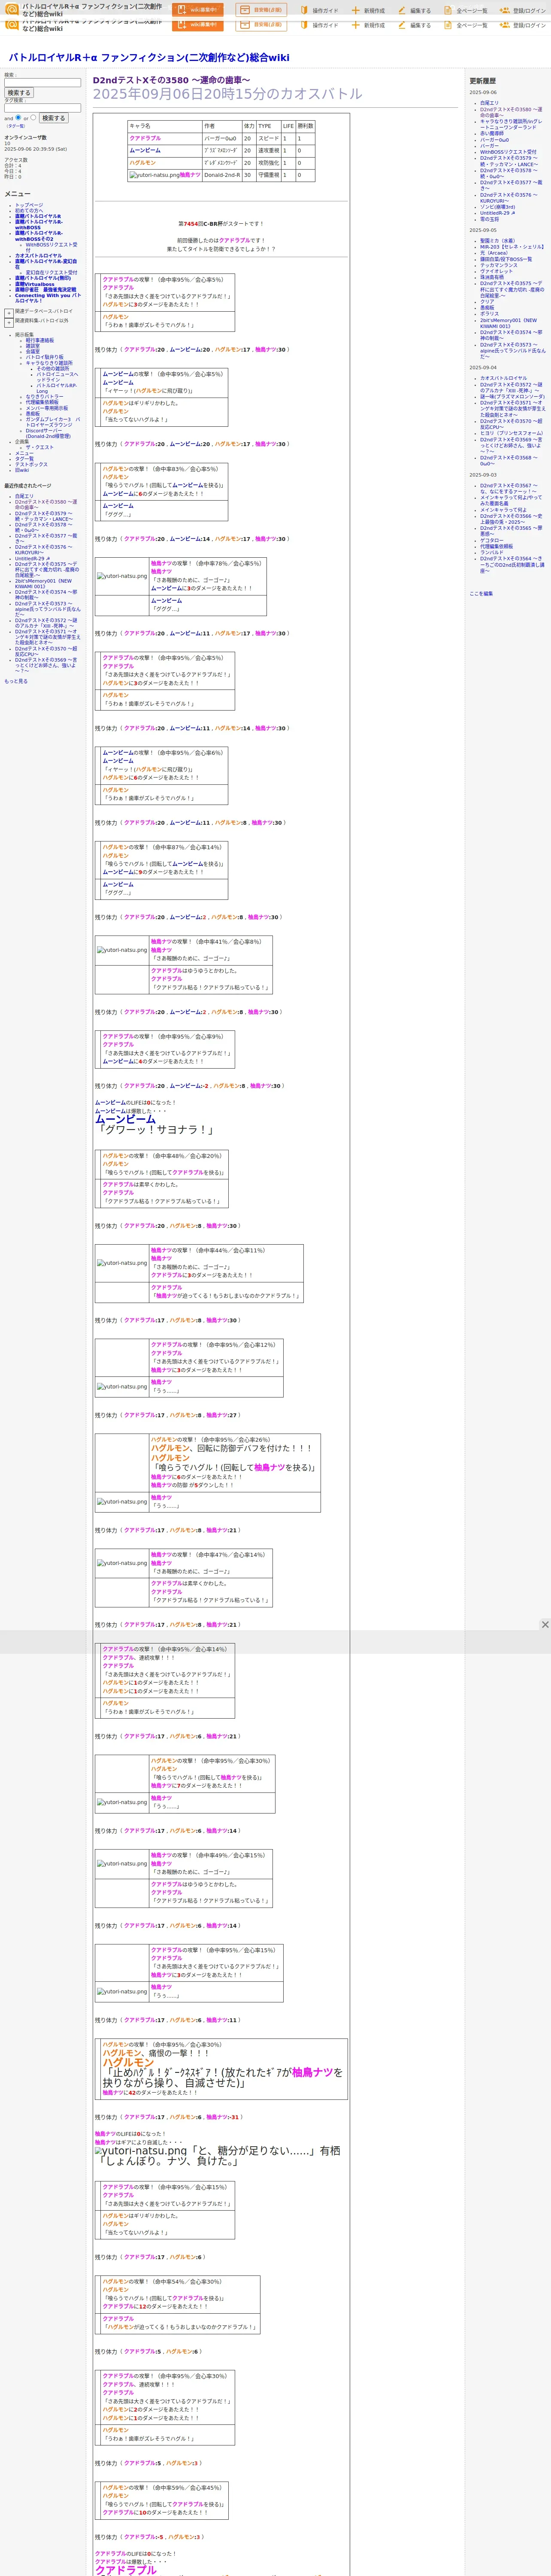
Task: Click もっと見る under recent pages
Action: [16, 681]
